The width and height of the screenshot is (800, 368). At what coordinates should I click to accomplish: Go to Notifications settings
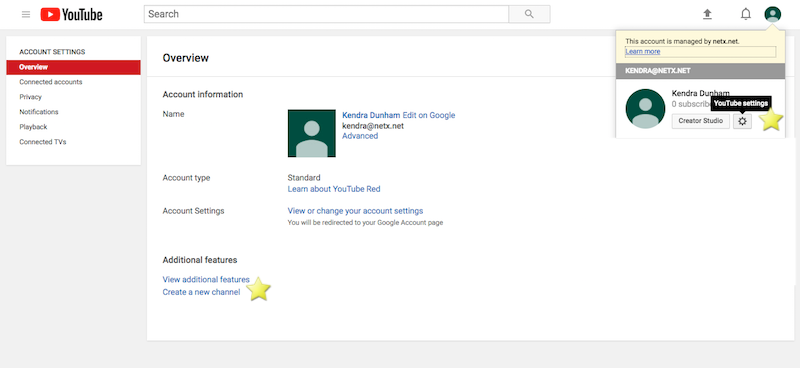(x=39, y=112)
